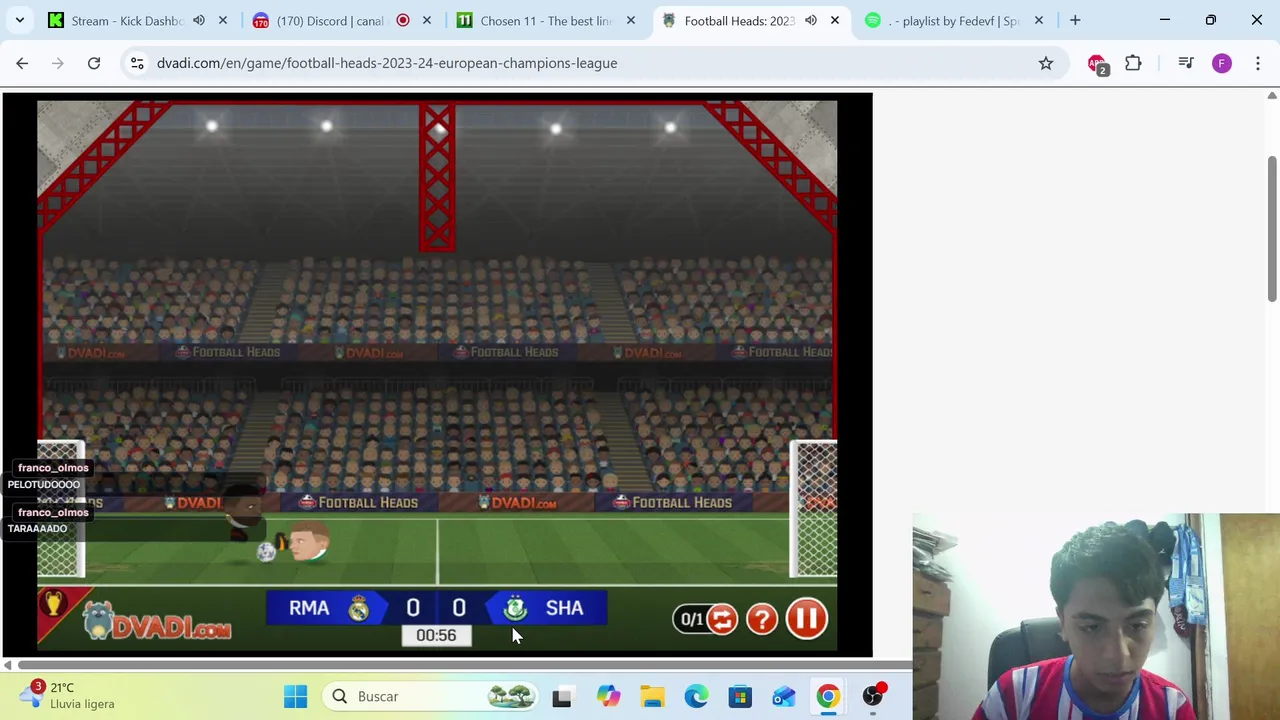The width and height of the screenshot is (1280, 720).
Task: Open Microsoft Edge from the taskbar
Action: tap(696, 696)
